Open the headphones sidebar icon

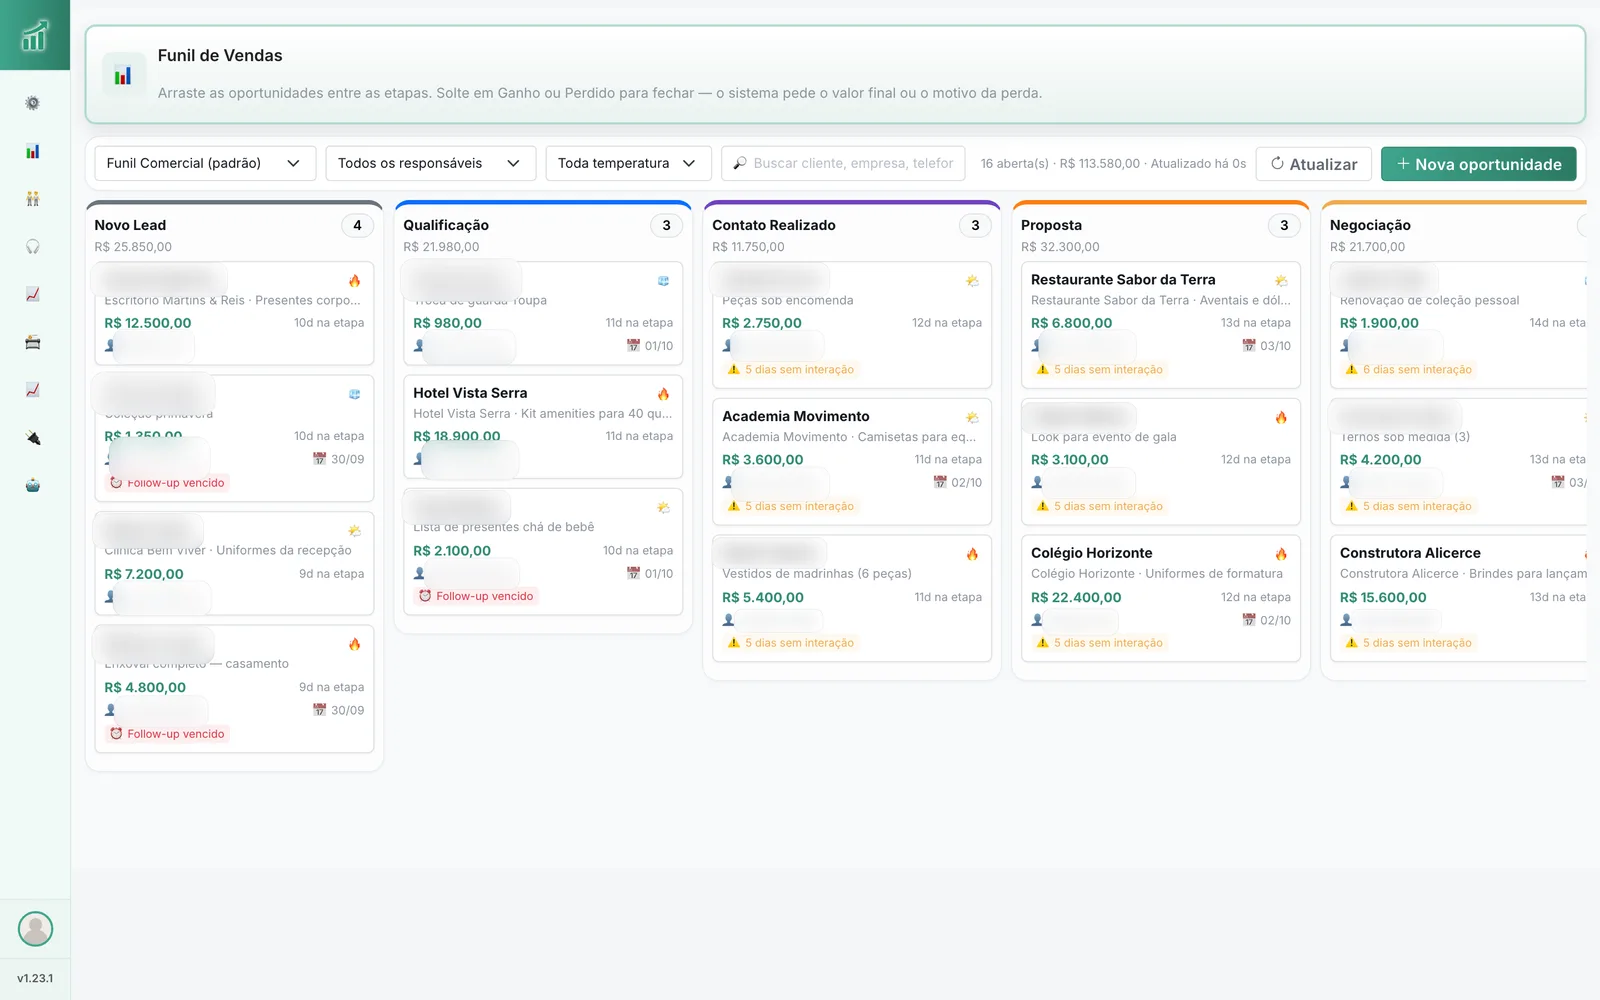(33, 247)
